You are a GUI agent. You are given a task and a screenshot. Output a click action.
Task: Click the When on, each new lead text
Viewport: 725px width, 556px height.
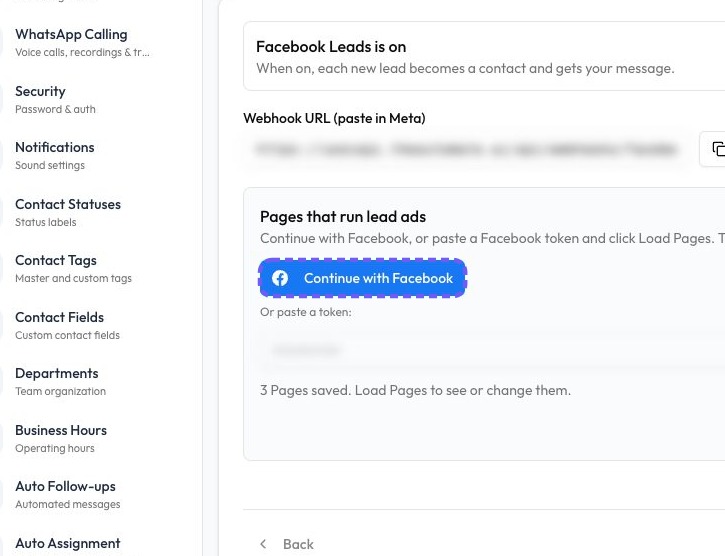click(x=465, y=68)
